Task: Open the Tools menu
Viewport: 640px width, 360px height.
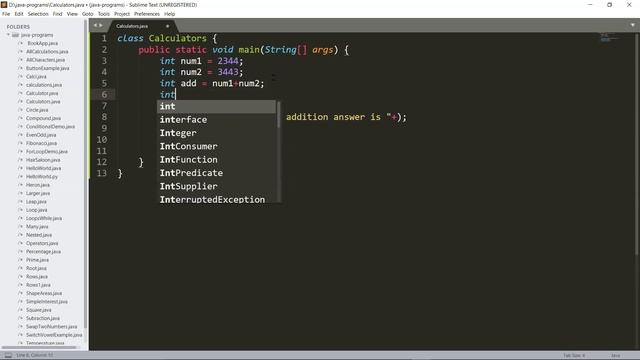Action: point(104,14)
